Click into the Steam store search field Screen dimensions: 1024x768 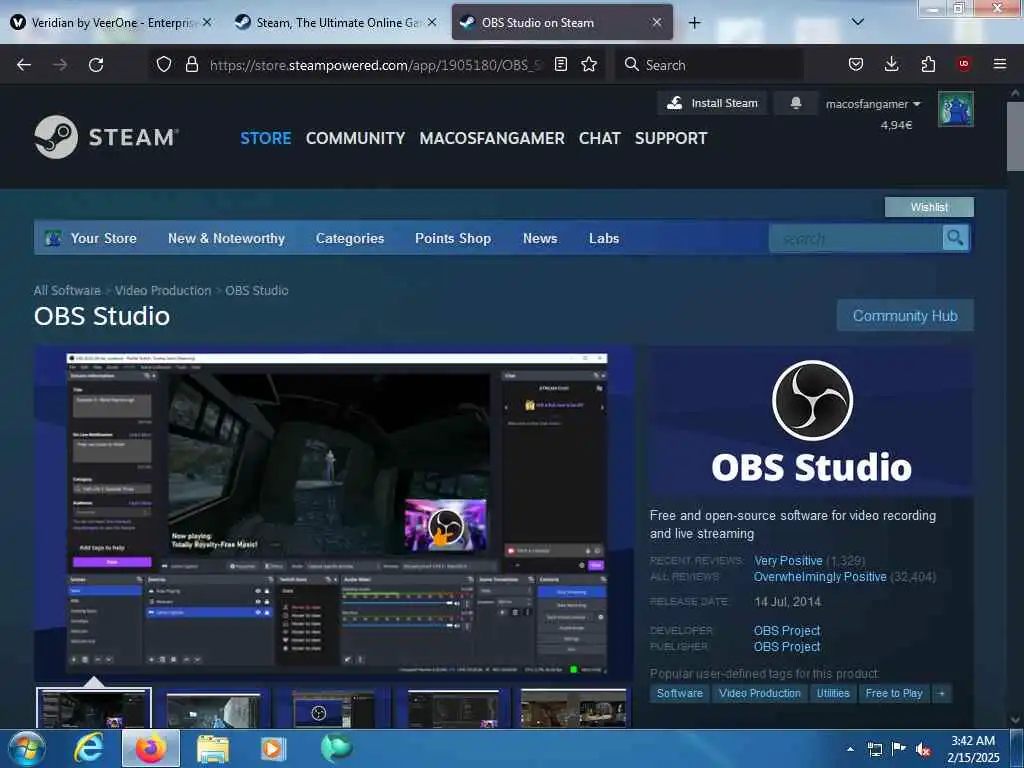(x=856, y=238)
